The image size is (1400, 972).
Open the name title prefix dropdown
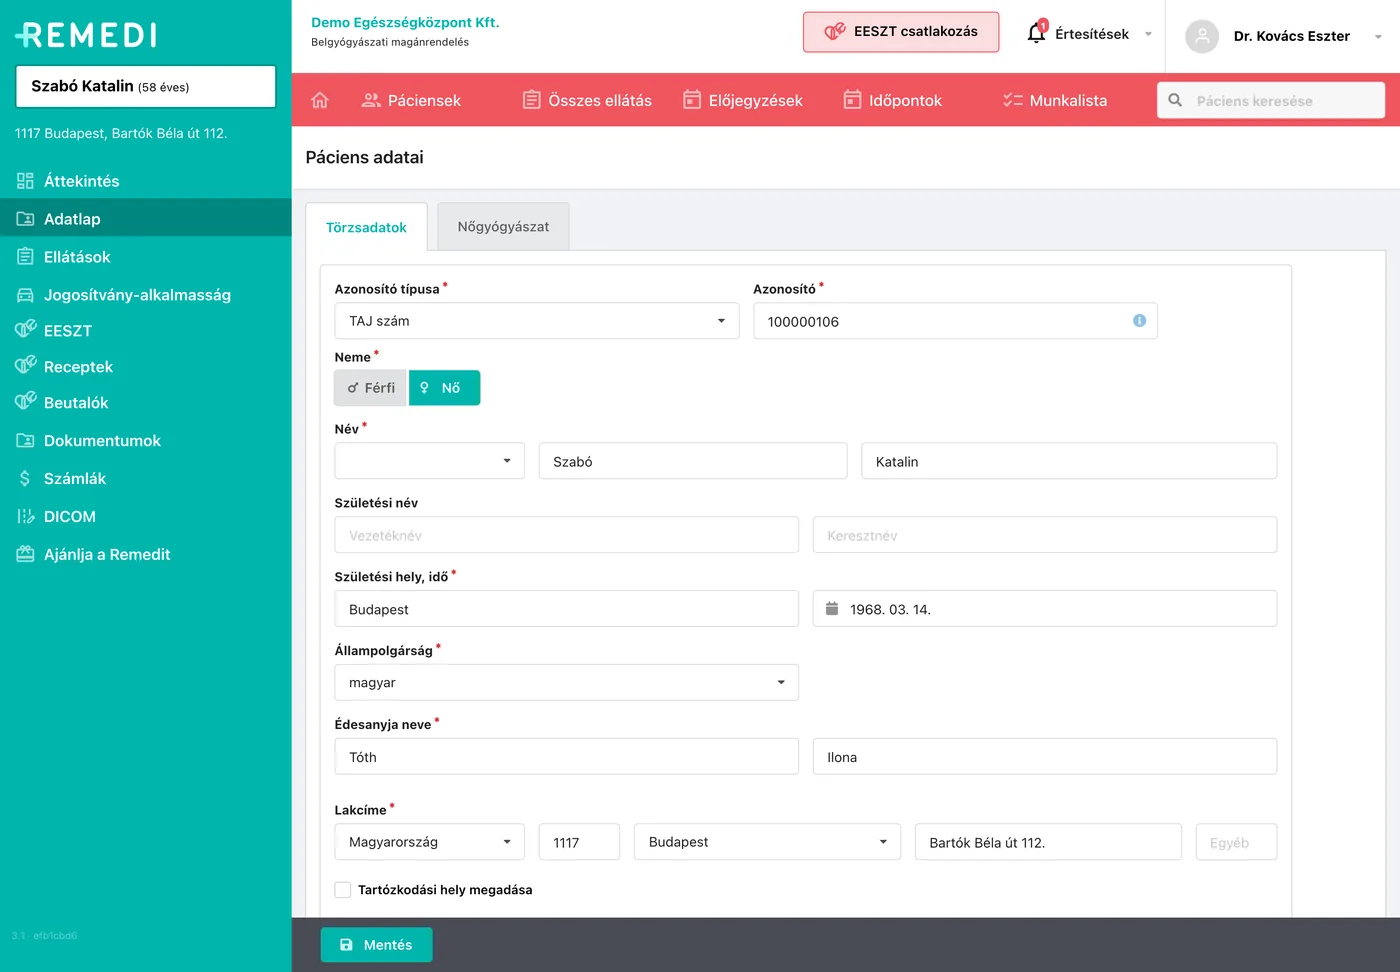coord(430,461)
